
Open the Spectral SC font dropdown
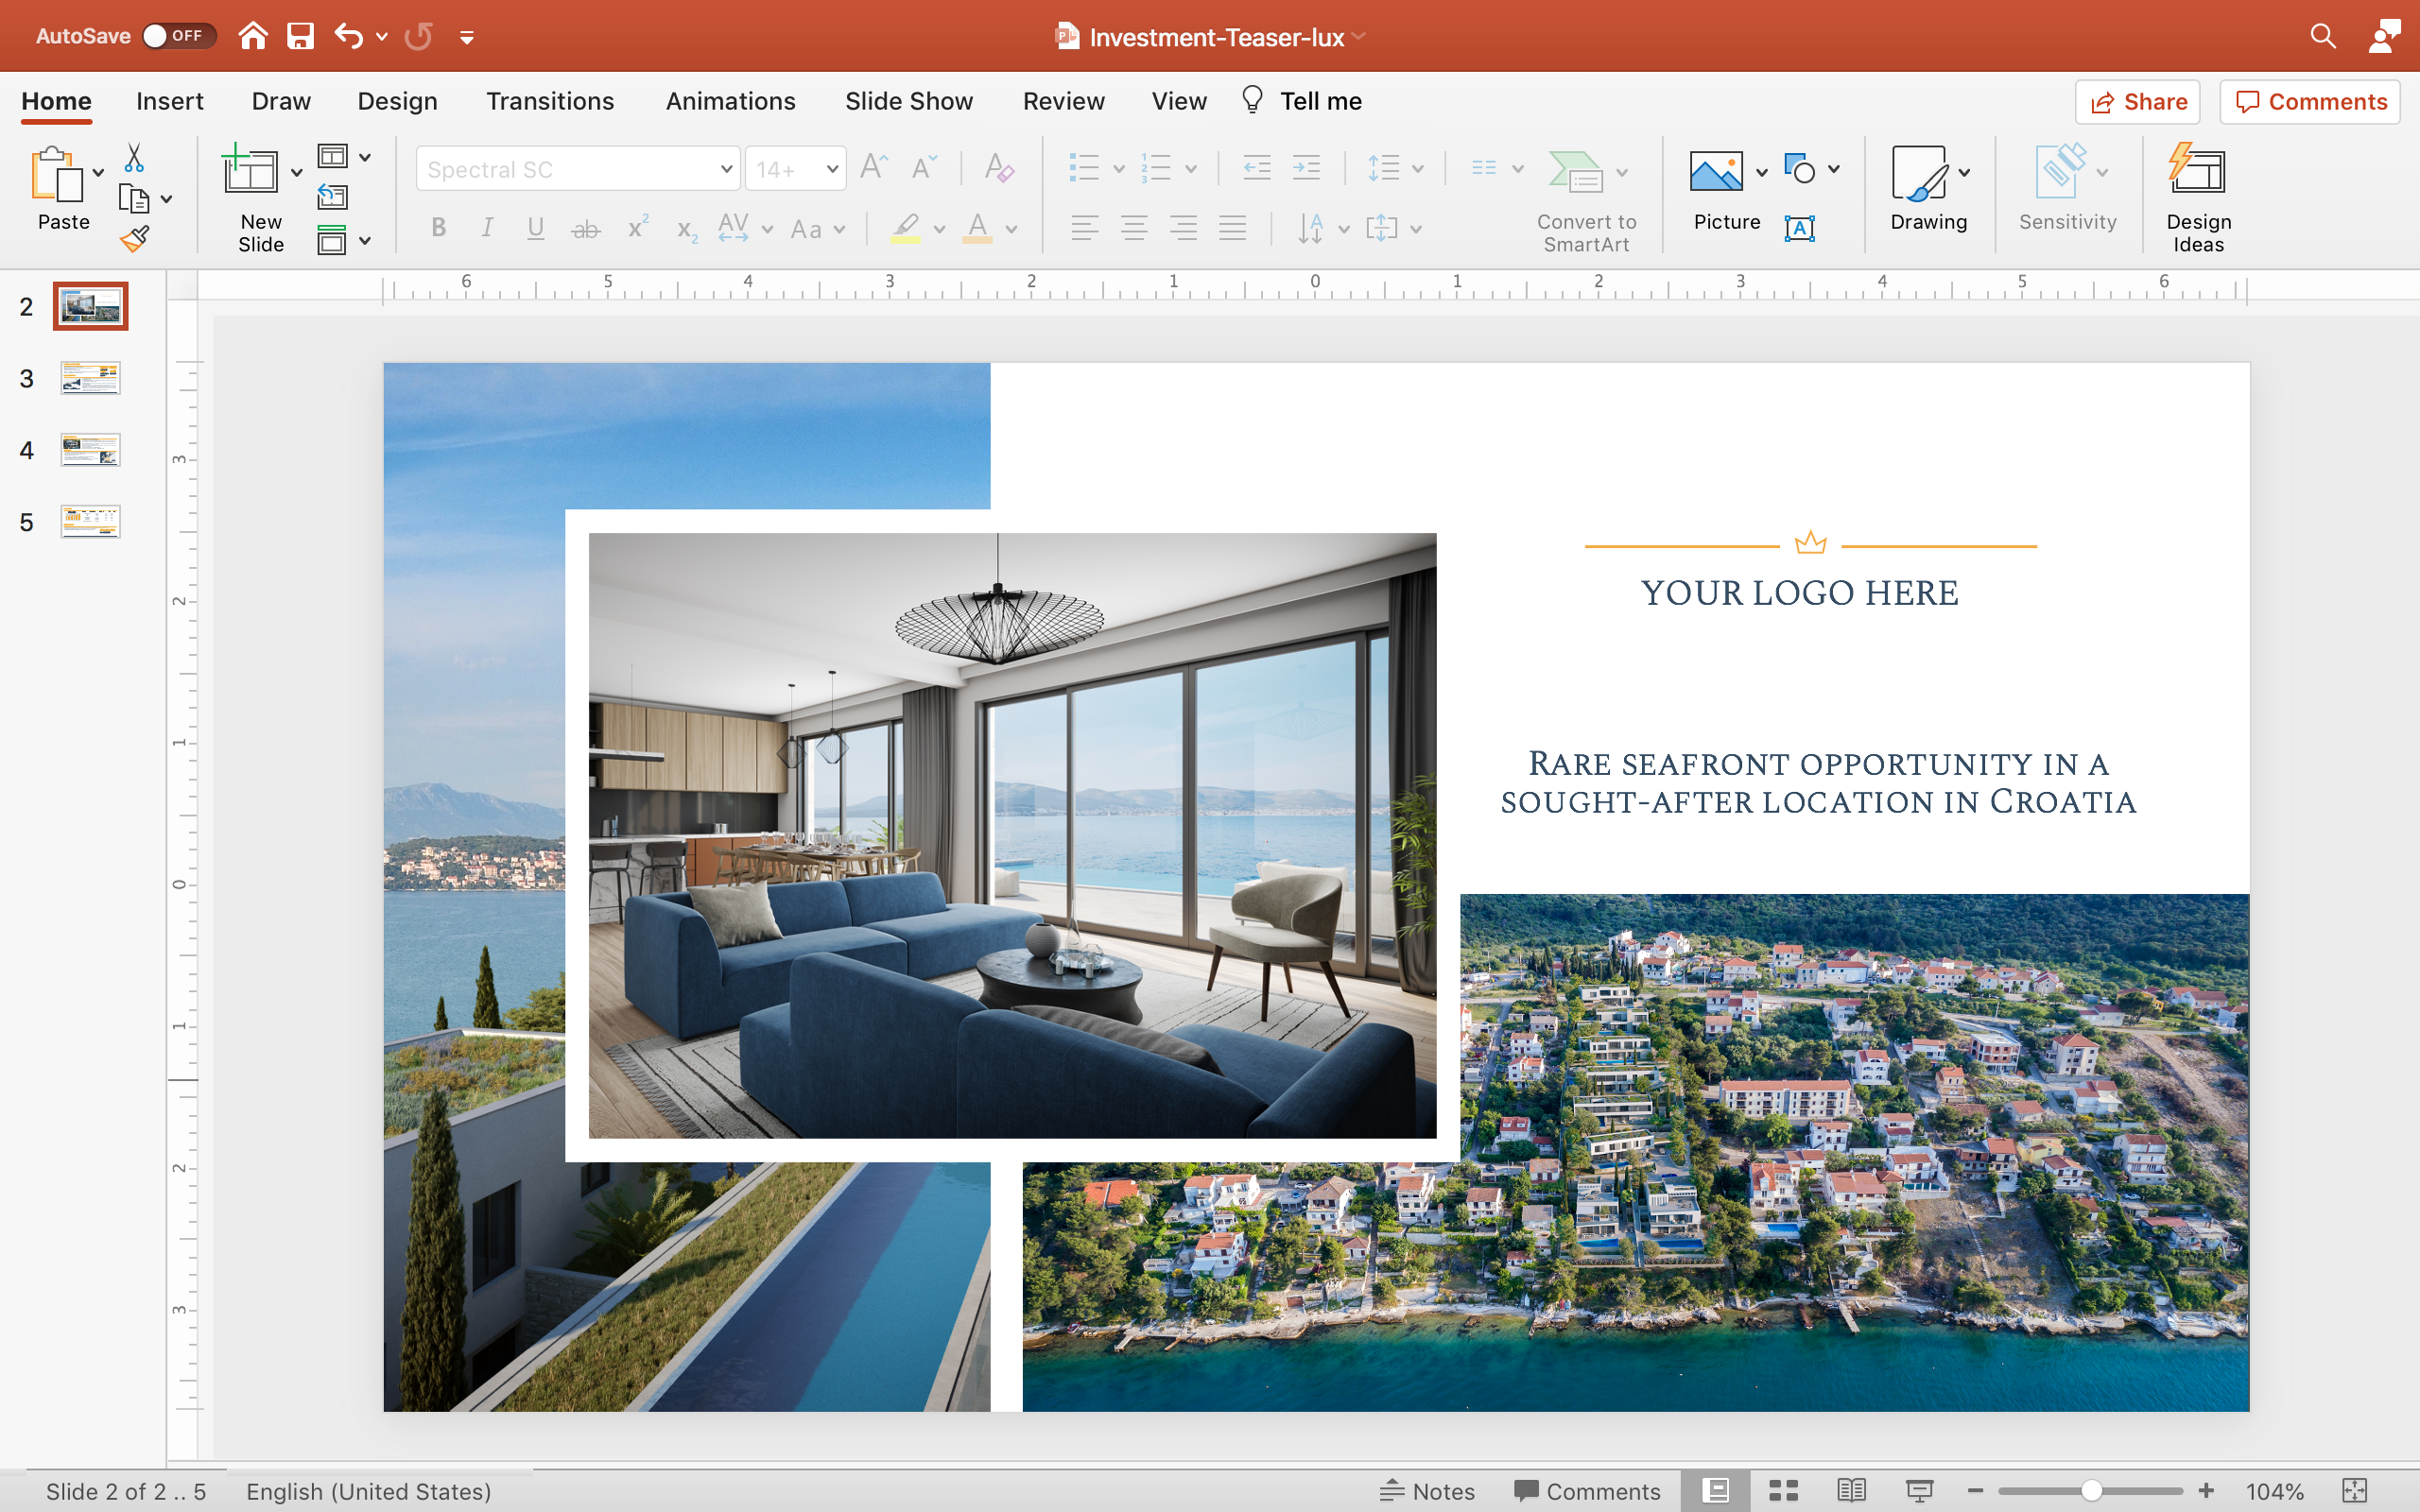726,169
